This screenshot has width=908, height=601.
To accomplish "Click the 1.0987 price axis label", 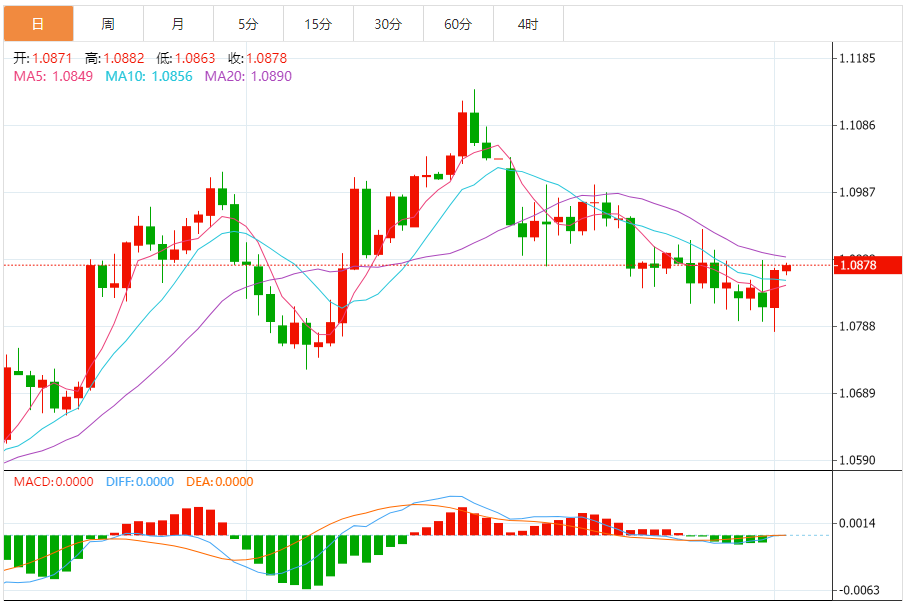I will pyautogui.click(x=858, y=192).
